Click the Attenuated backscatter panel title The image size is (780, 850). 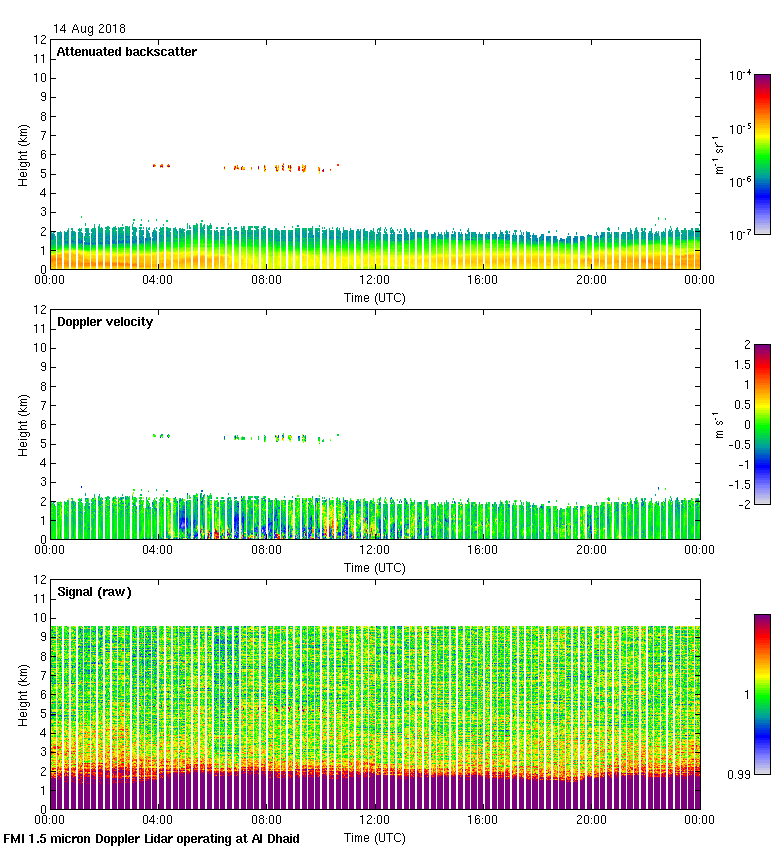click(126, 52)
